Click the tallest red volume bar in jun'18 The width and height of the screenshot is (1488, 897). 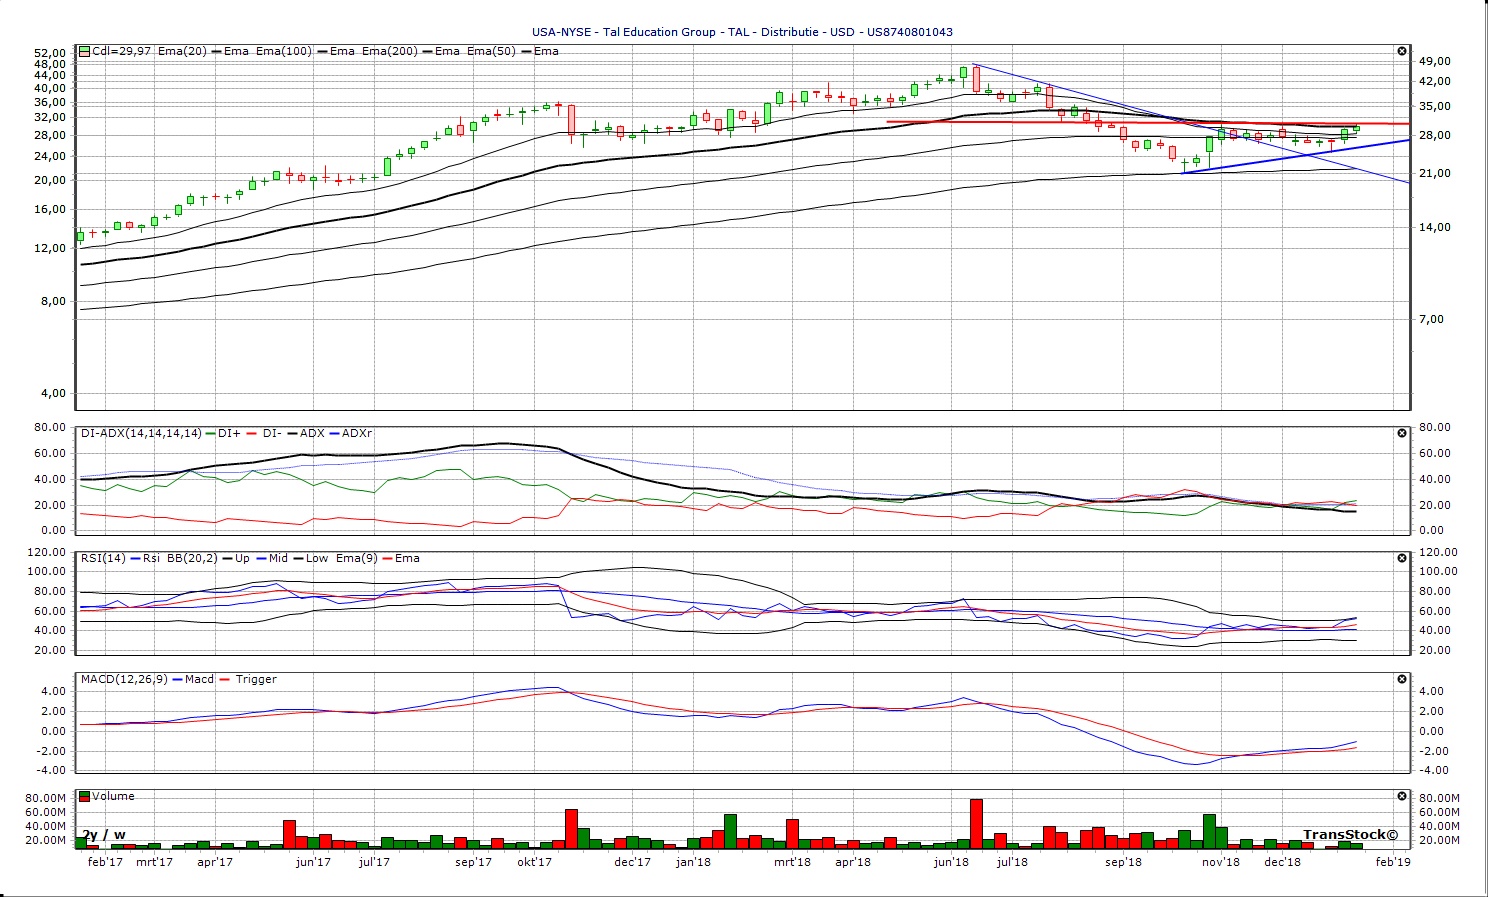click(x=976, y=824)
